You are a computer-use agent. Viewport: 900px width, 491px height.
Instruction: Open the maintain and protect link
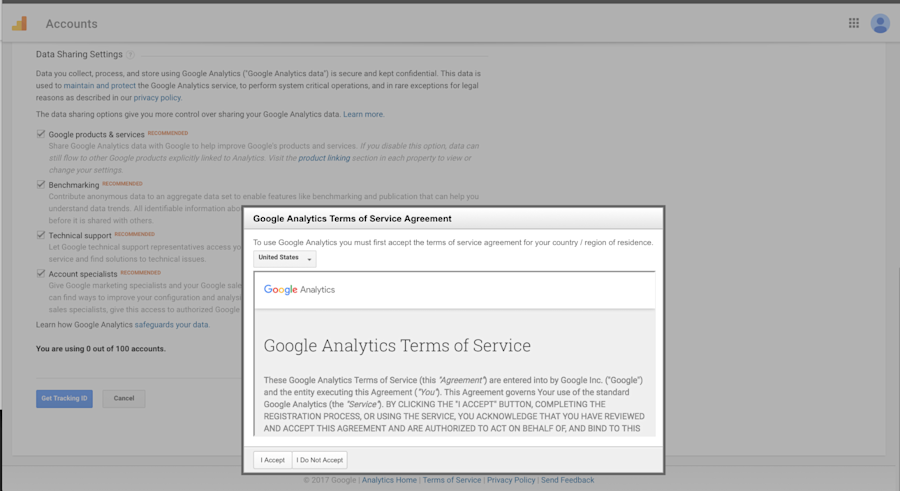100,86
